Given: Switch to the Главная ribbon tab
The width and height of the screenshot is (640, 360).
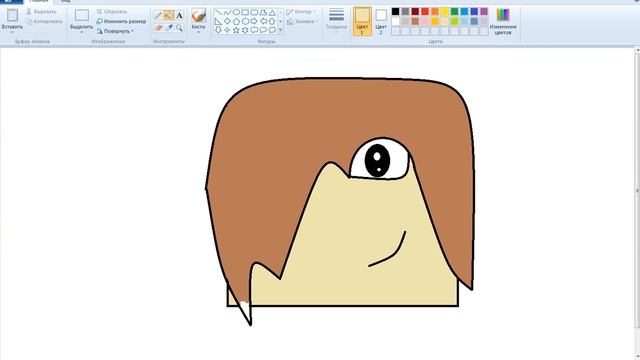Looking at the screenshot, I should click(39, 2).
